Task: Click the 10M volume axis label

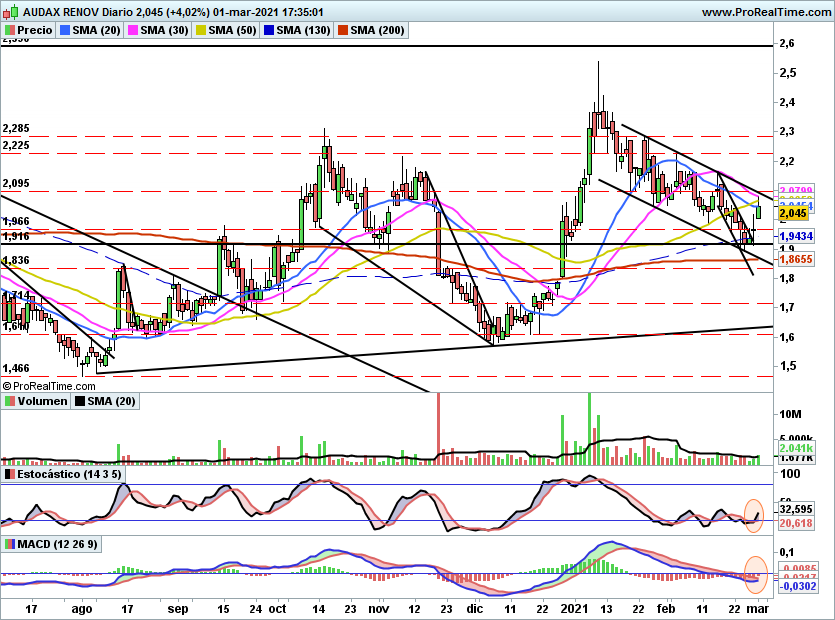Action: 790,414
